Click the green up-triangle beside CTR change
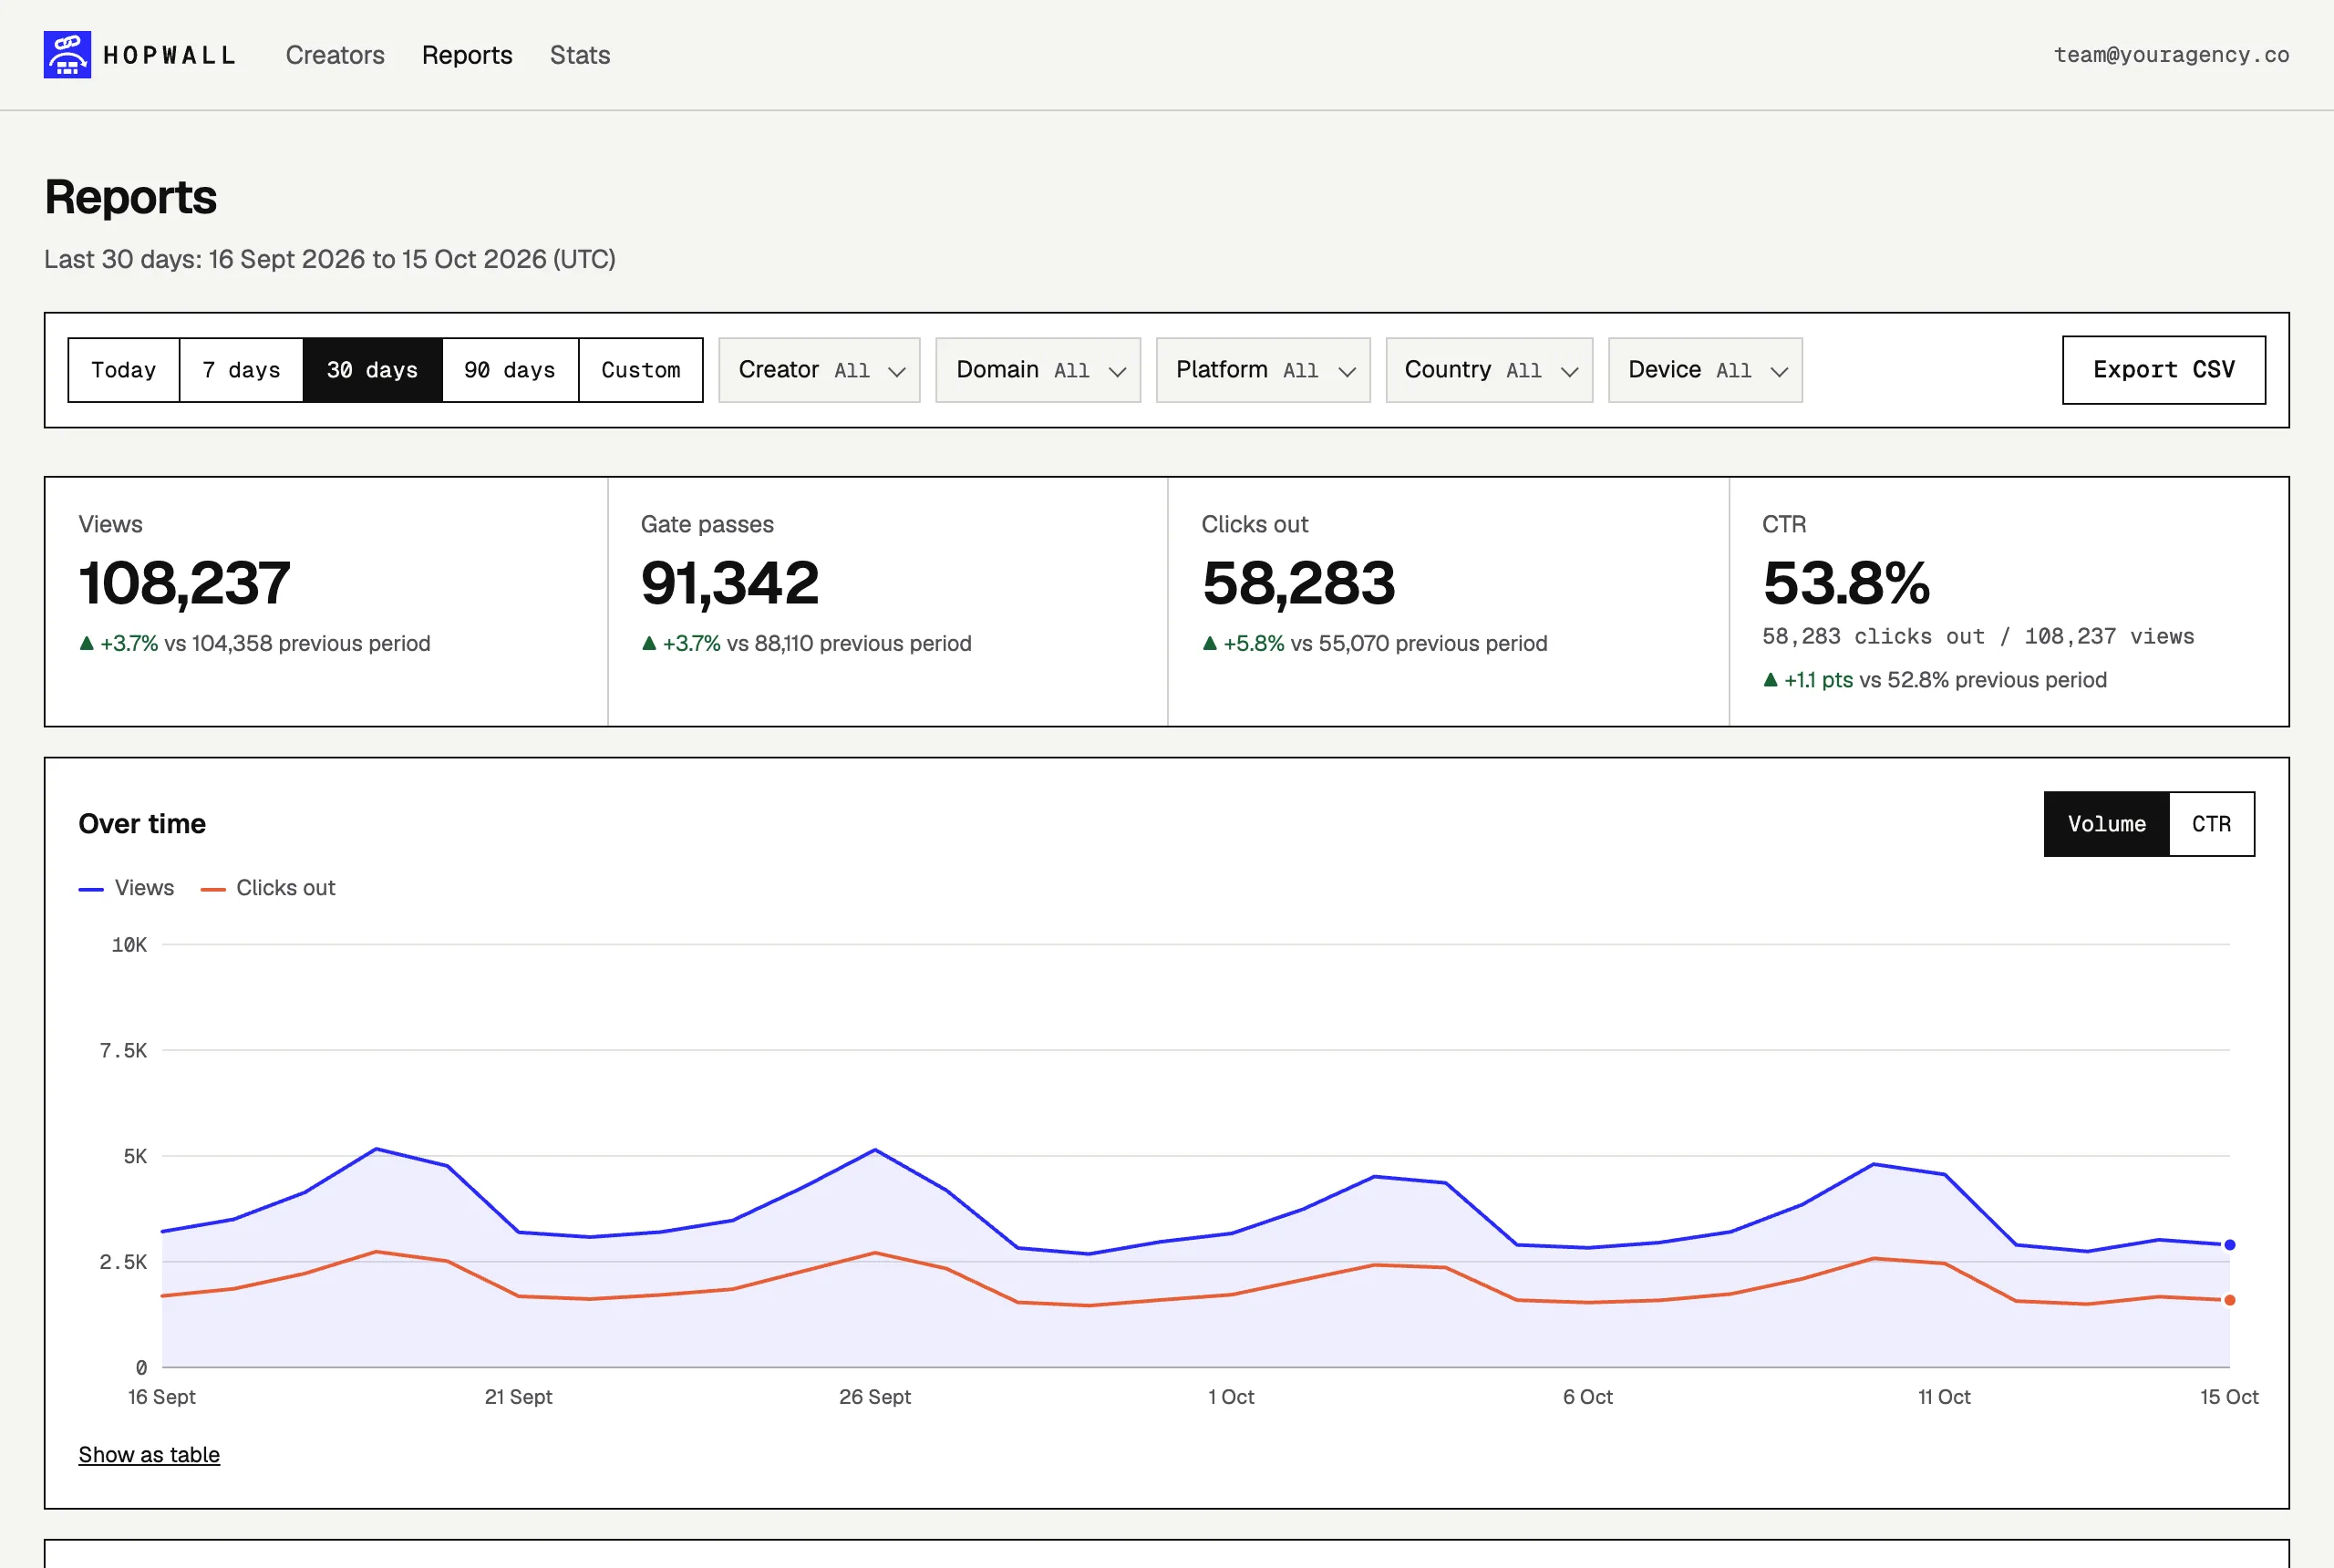This screenshot has height=1568, width=2334. pos(1770,680)
